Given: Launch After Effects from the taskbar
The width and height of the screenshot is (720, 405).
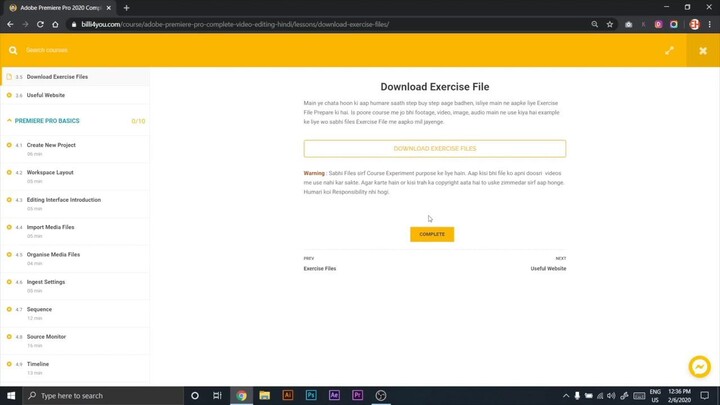Looking at the screenshot, I should point(334,395).
